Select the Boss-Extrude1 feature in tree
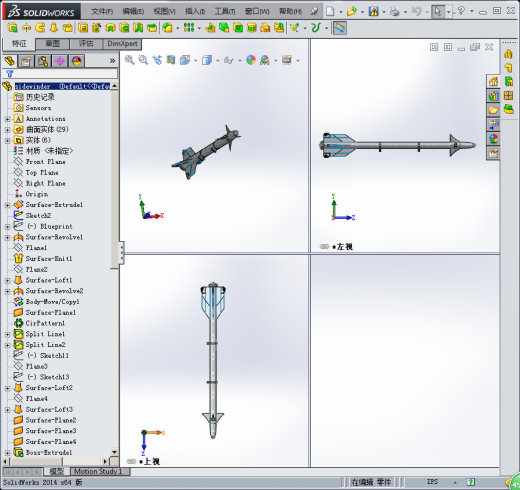Viewport: 520px width, 490px height. [x=49, y=452]
